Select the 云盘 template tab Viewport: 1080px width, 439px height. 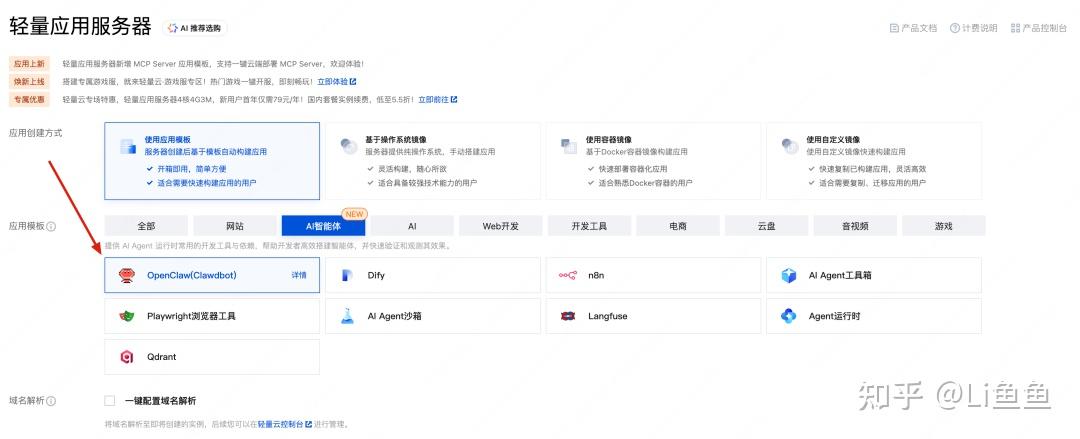tap(767, 226)
